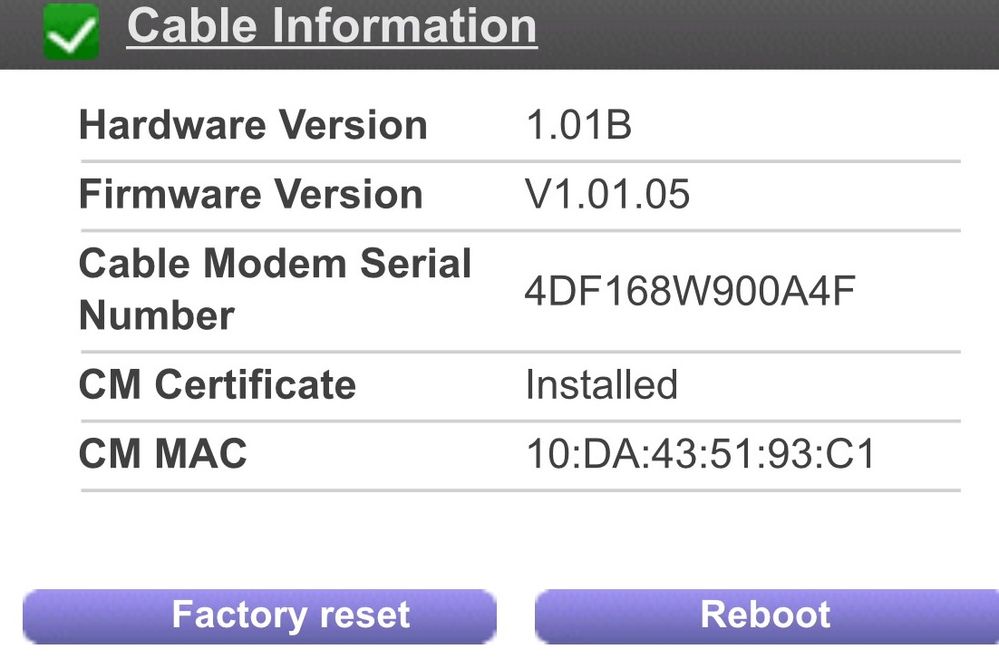The width and height of the screenshot is (999, 658).
Task: Select the Cable Modem Serial Number label
Action: (x=275, y=289)
